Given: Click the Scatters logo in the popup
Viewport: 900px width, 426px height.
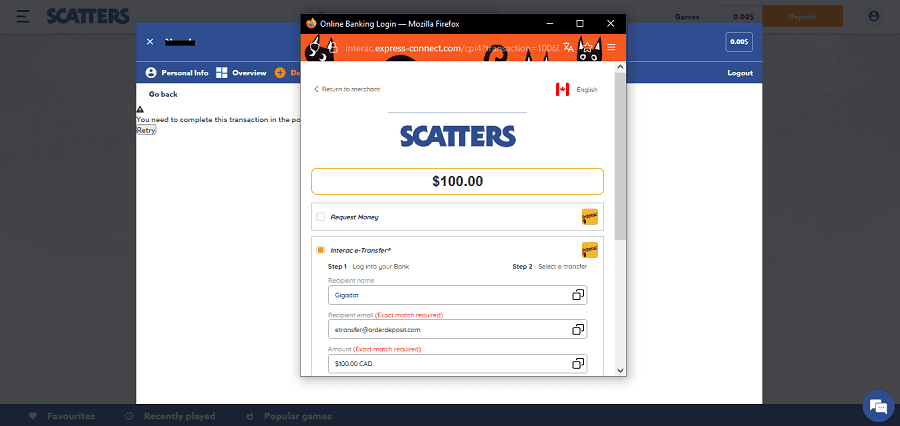Looking at the screenshot, I should click(x=457, y=137).
